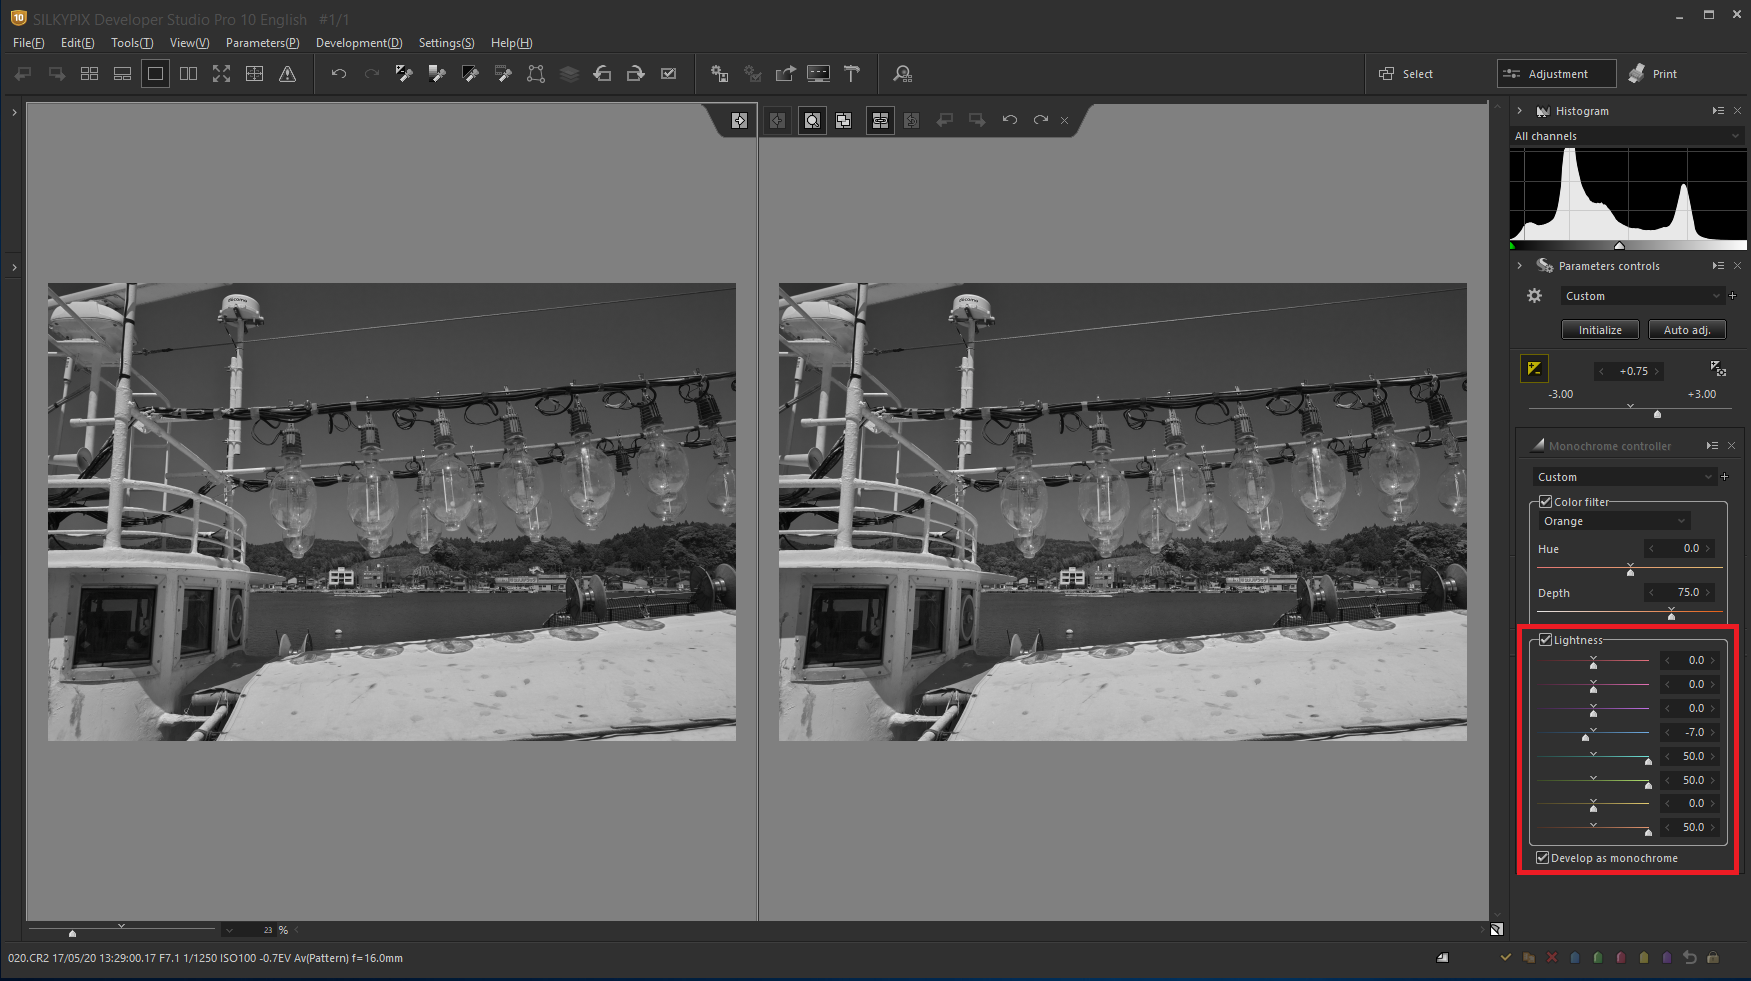1751x981 pixels.
Task: Open the hammer settings tool icon
Action: point(852,74)
